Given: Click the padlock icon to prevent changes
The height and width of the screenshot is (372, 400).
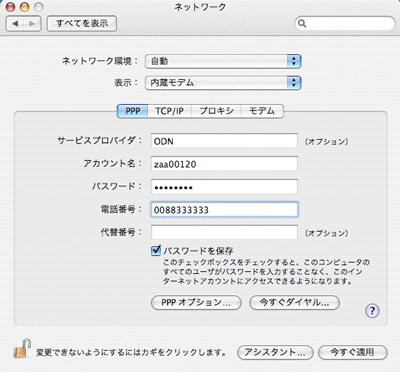Looking at the screenshot, I should pos(22,348).
